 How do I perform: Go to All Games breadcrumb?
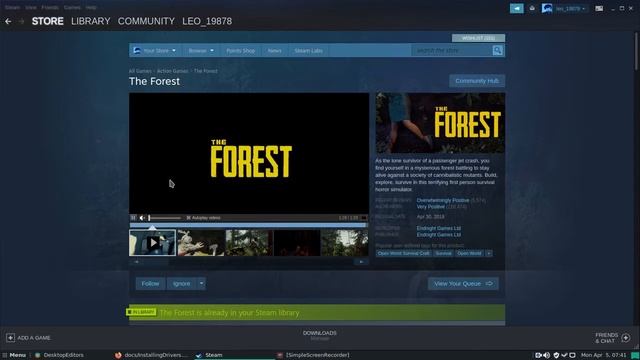(140, 71)
